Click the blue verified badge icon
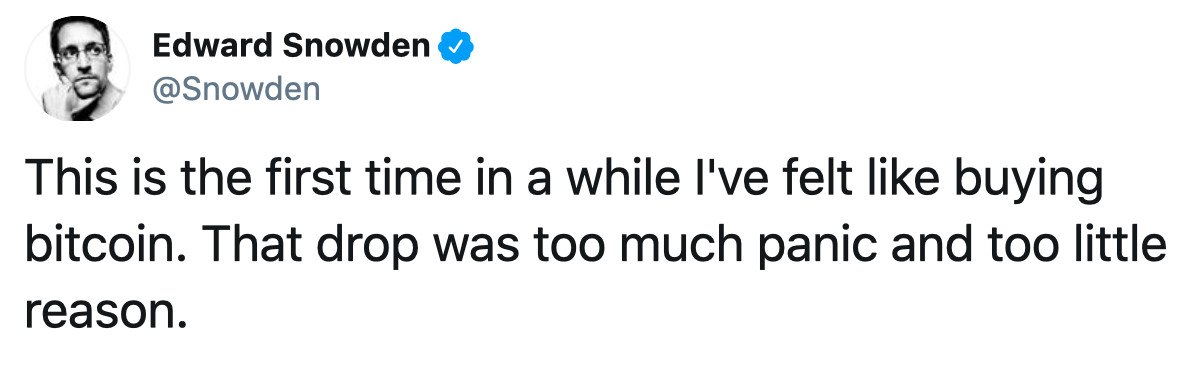Viewport: 1204px width, 365px height. point(457,46)
